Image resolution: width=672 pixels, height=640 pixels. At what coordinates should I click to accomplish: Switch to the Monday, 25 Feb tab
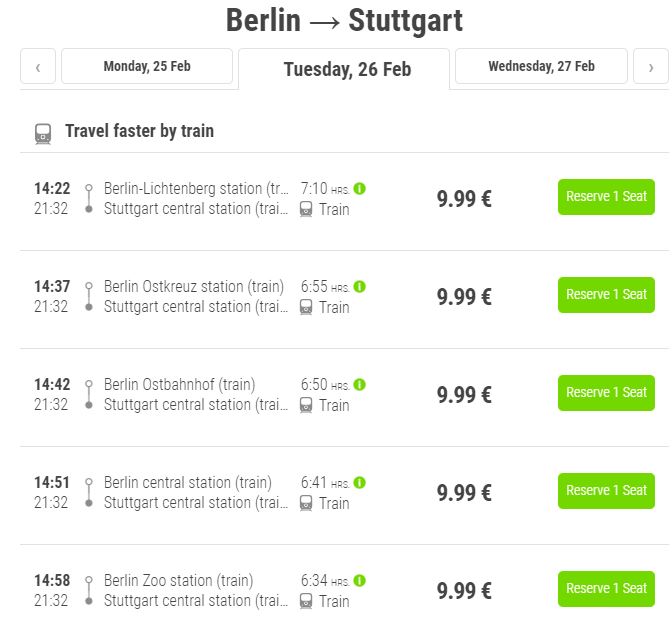(147, 66)
